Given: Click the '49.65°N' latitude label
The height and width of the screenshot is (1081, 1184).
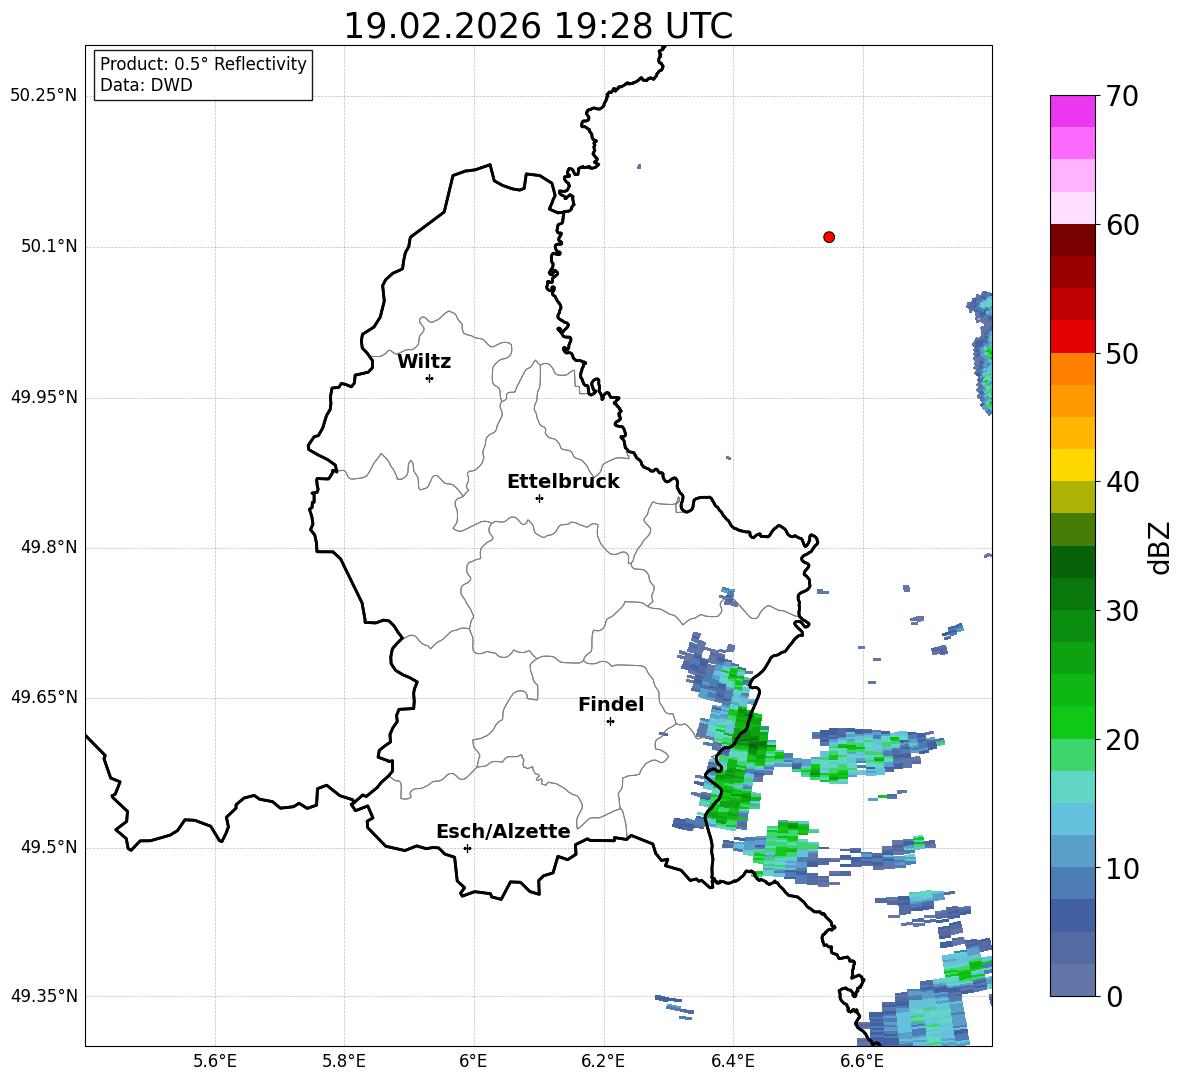Looking at the screenshot, I should [44, 696].
